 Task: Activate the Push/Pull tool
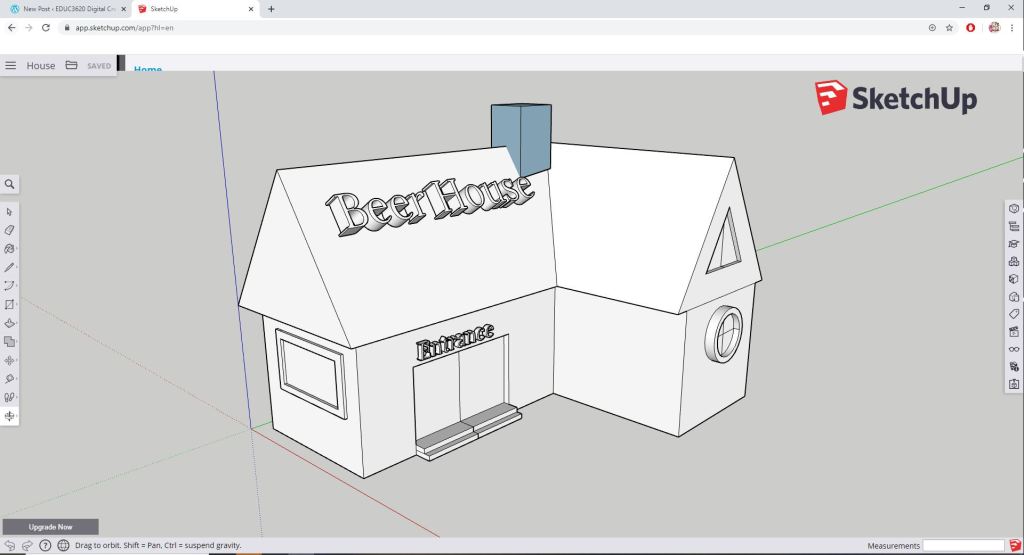(x=9, y=323)
